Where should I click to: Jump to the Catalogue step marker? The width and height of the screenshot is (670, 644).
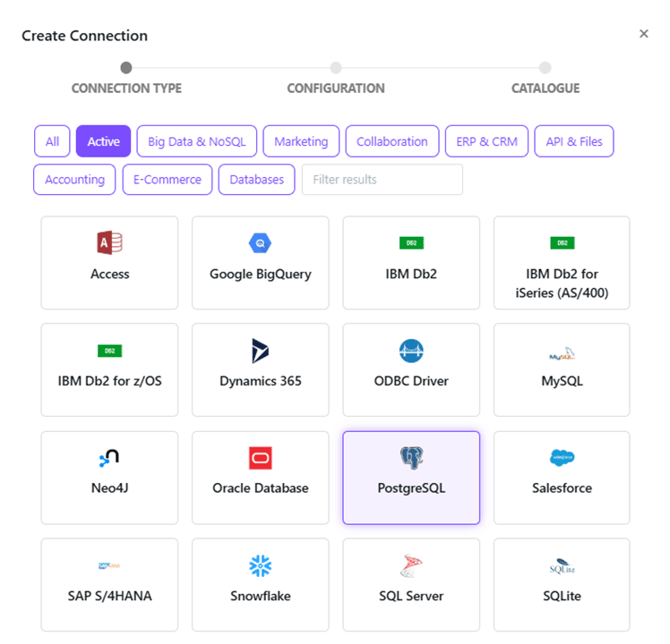[x=545, y=68]
